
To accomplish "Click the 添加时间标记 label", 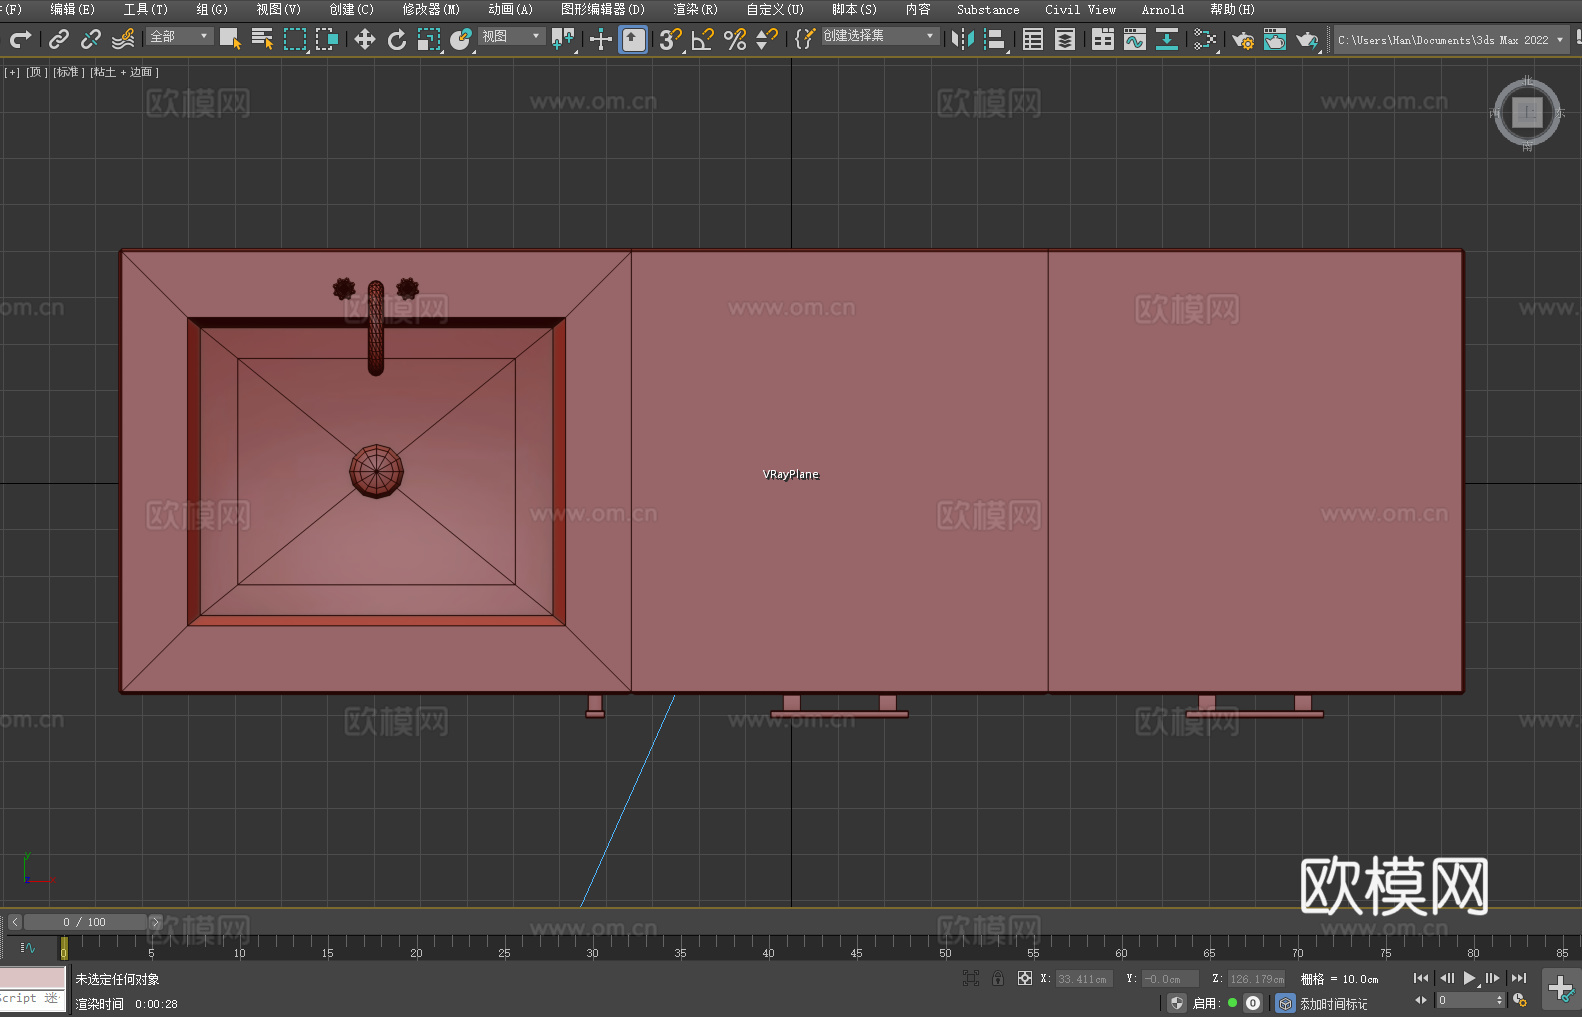I will (x=1334, y=1004).
